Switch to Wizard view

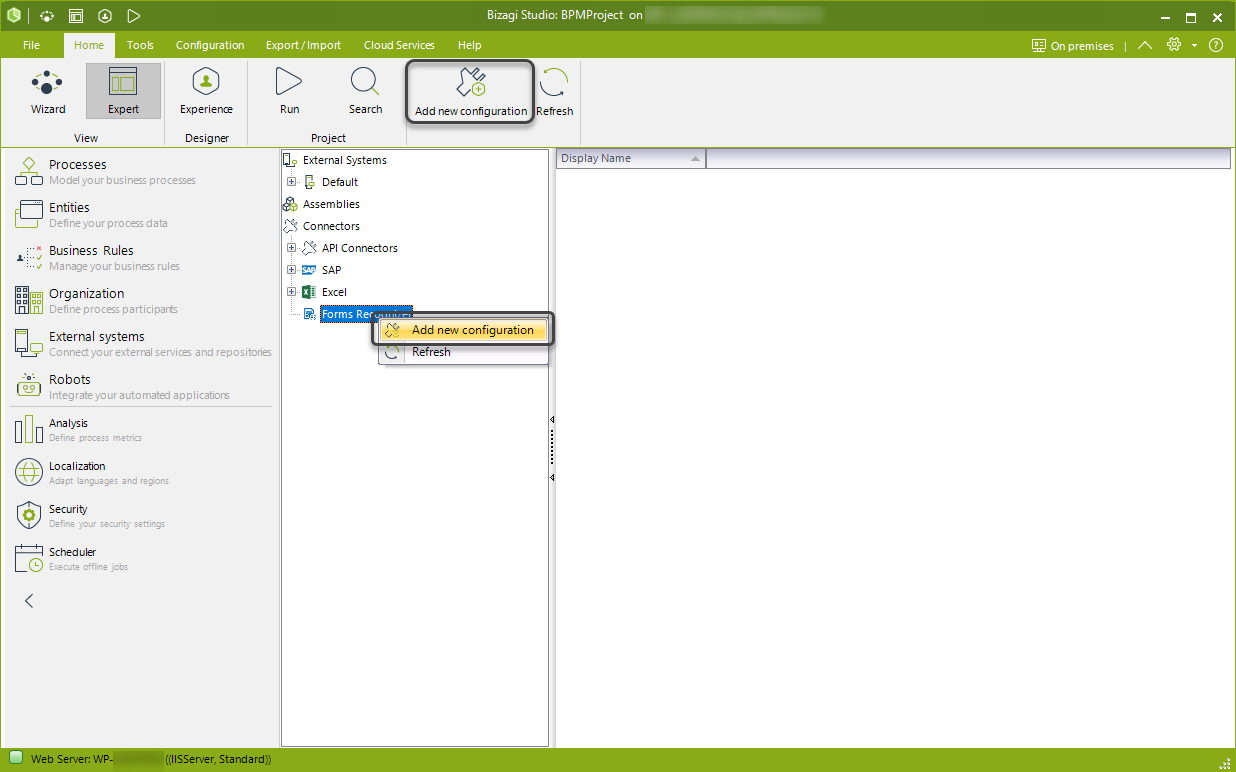click(x=48, y=92)
